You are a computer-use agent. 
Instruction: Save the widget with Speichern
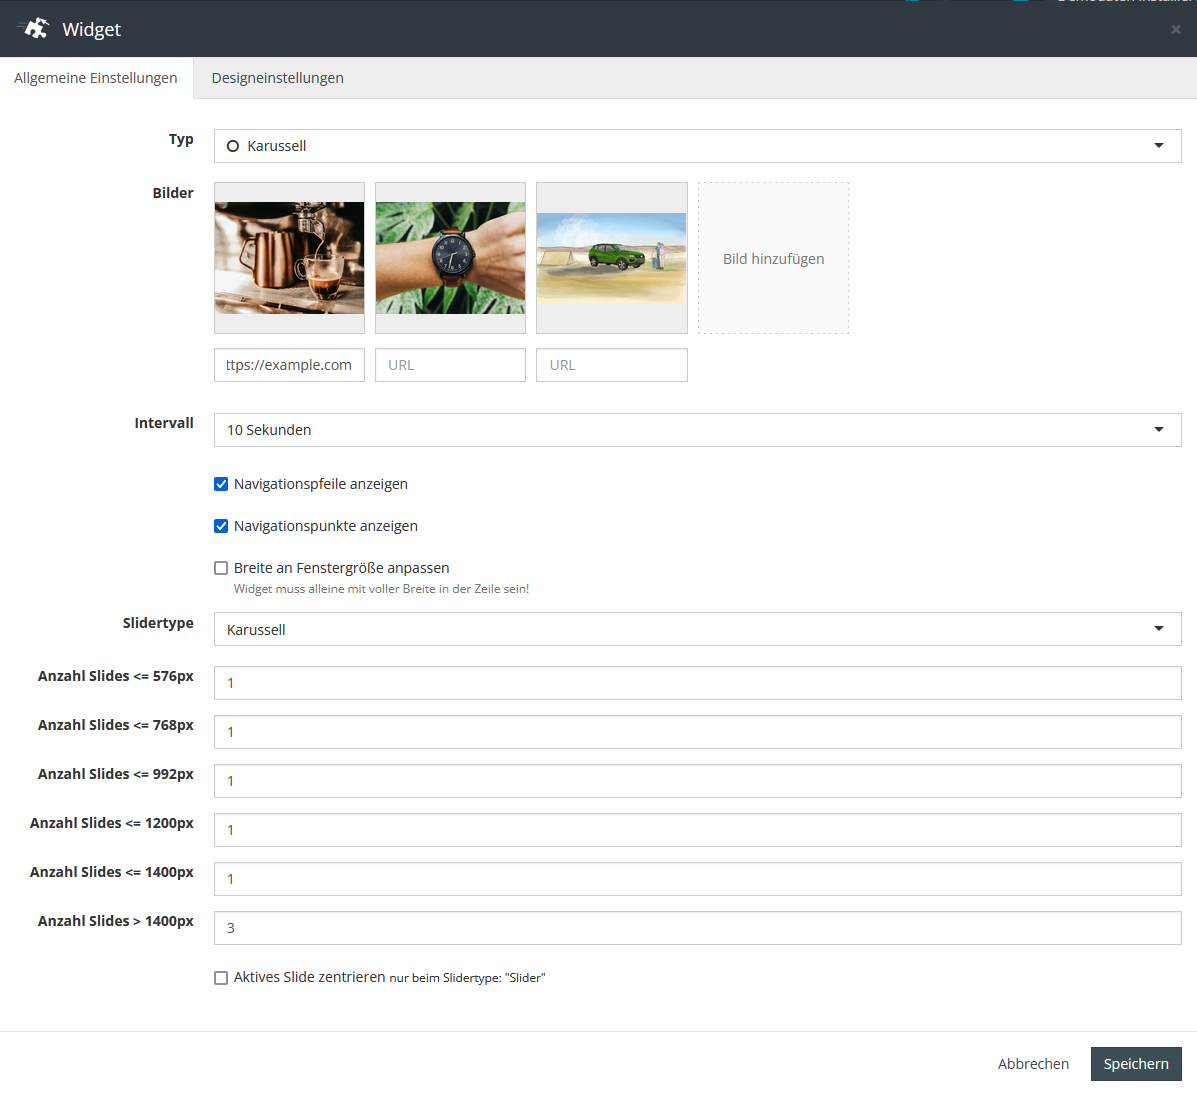coord(1136,1064)
